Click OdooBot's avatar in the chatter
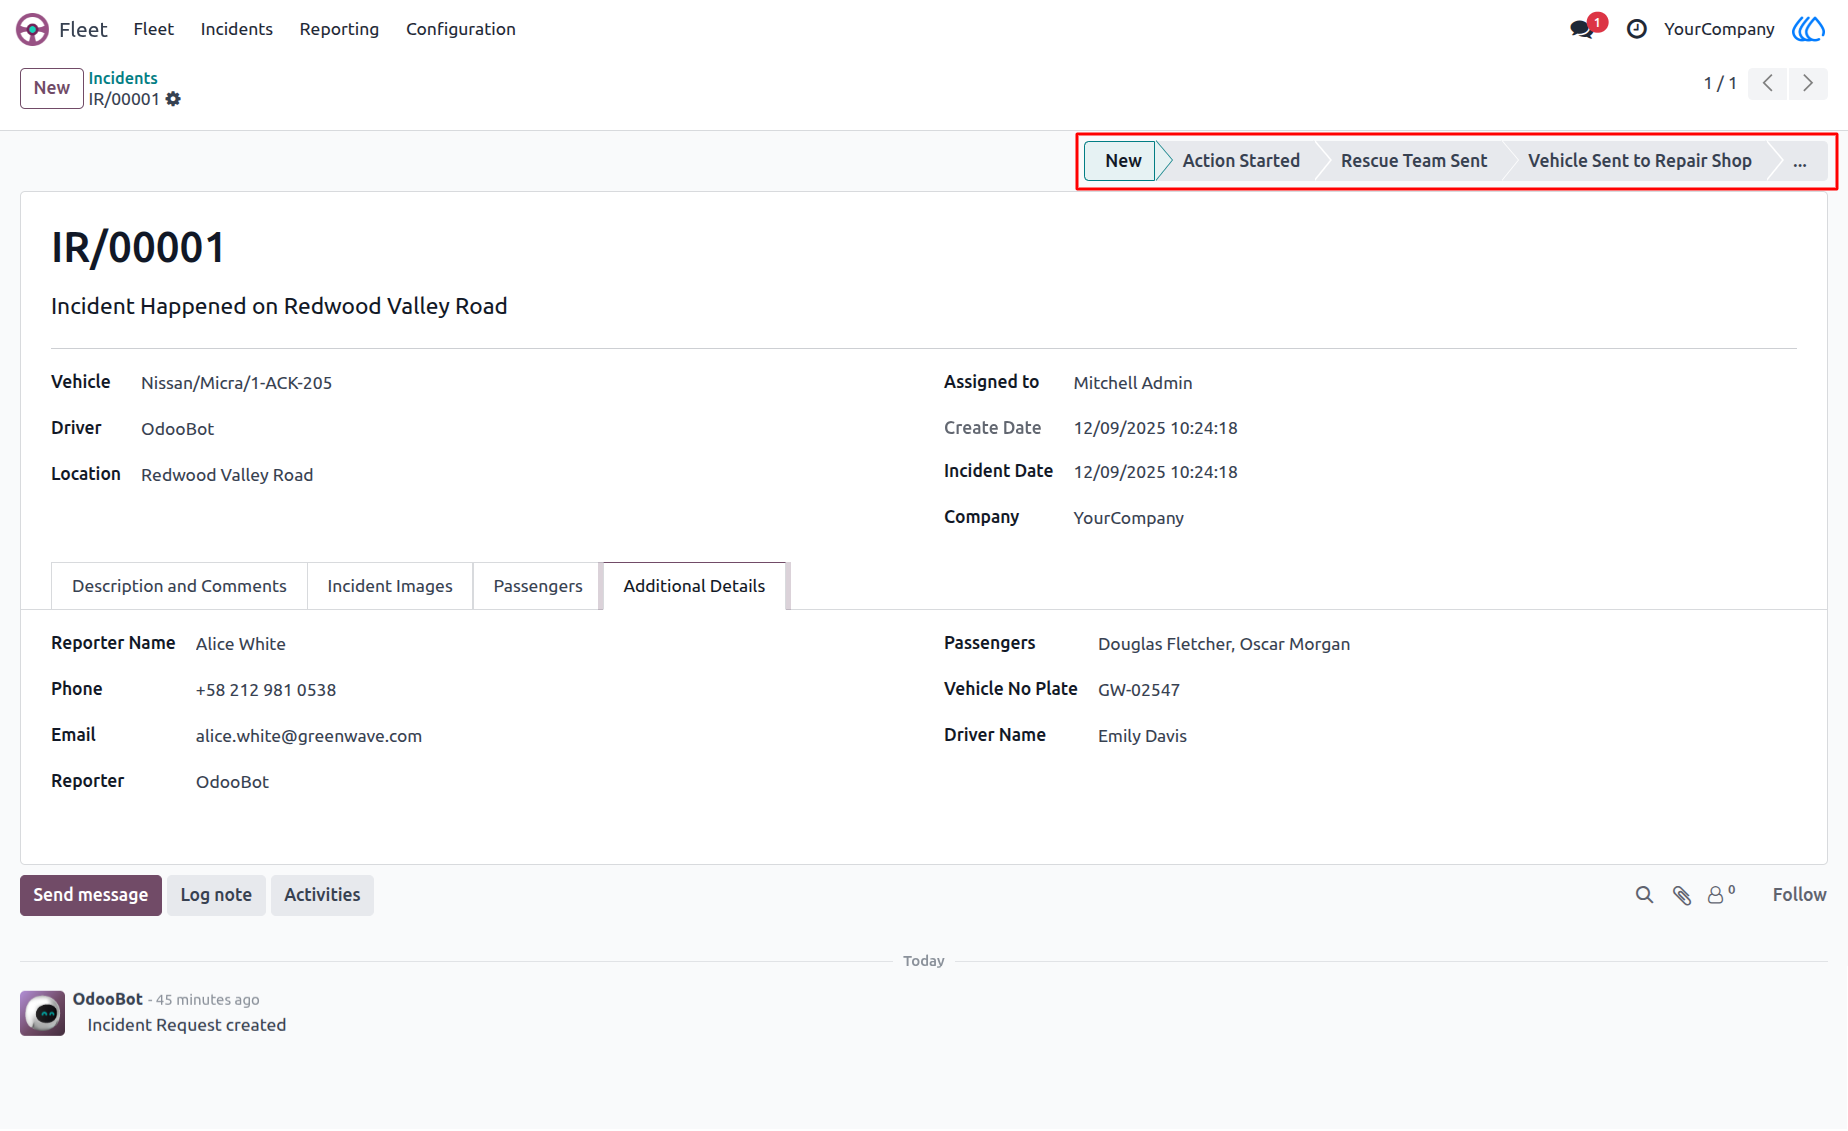1848x1131 pixels. click(x=43, y=1013)
